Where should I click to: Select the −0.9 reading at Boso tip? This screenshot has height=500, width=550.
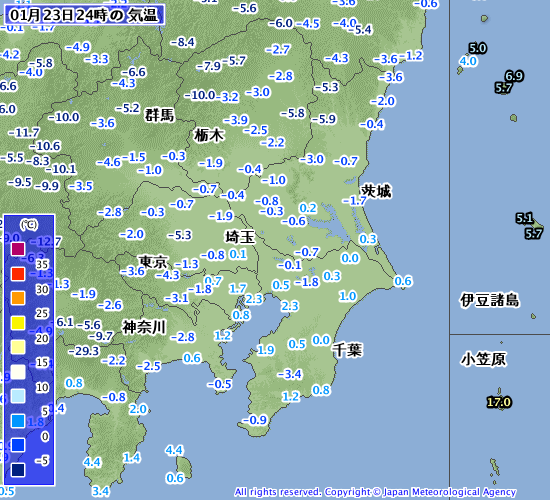tap(255, 420)
